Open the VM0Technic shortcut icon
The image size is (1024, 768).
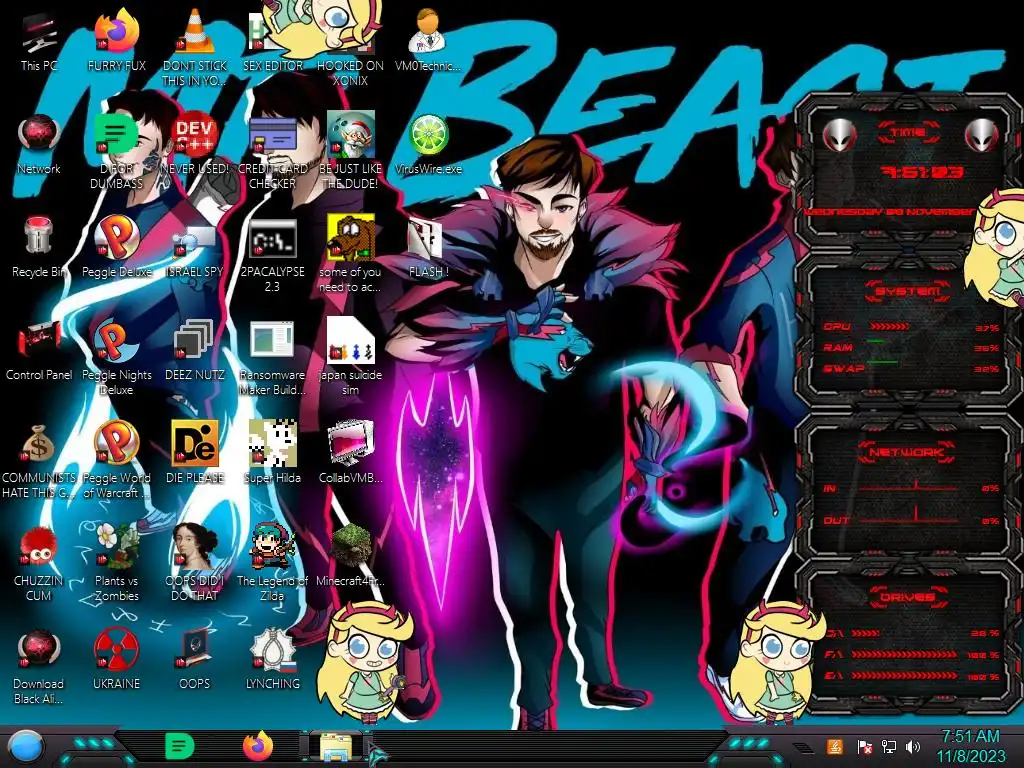coord(428,33)
